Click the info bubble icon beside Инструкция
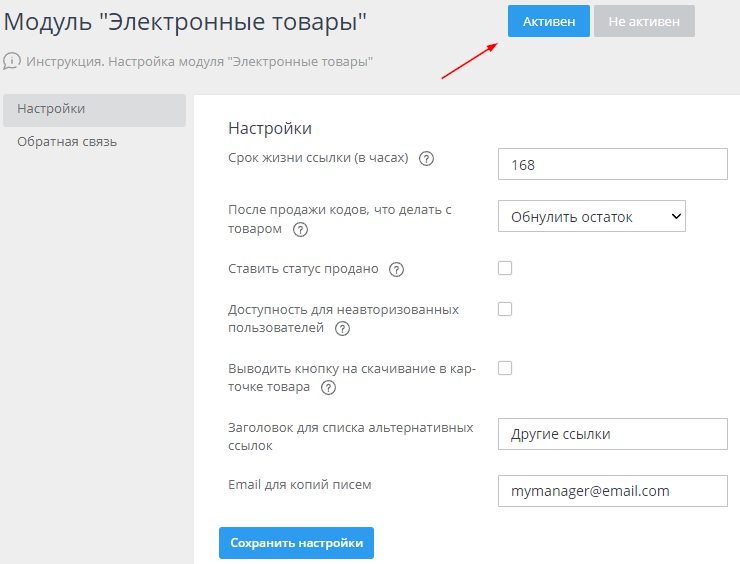This screenshot has height=564, width=740. (12, 62)
